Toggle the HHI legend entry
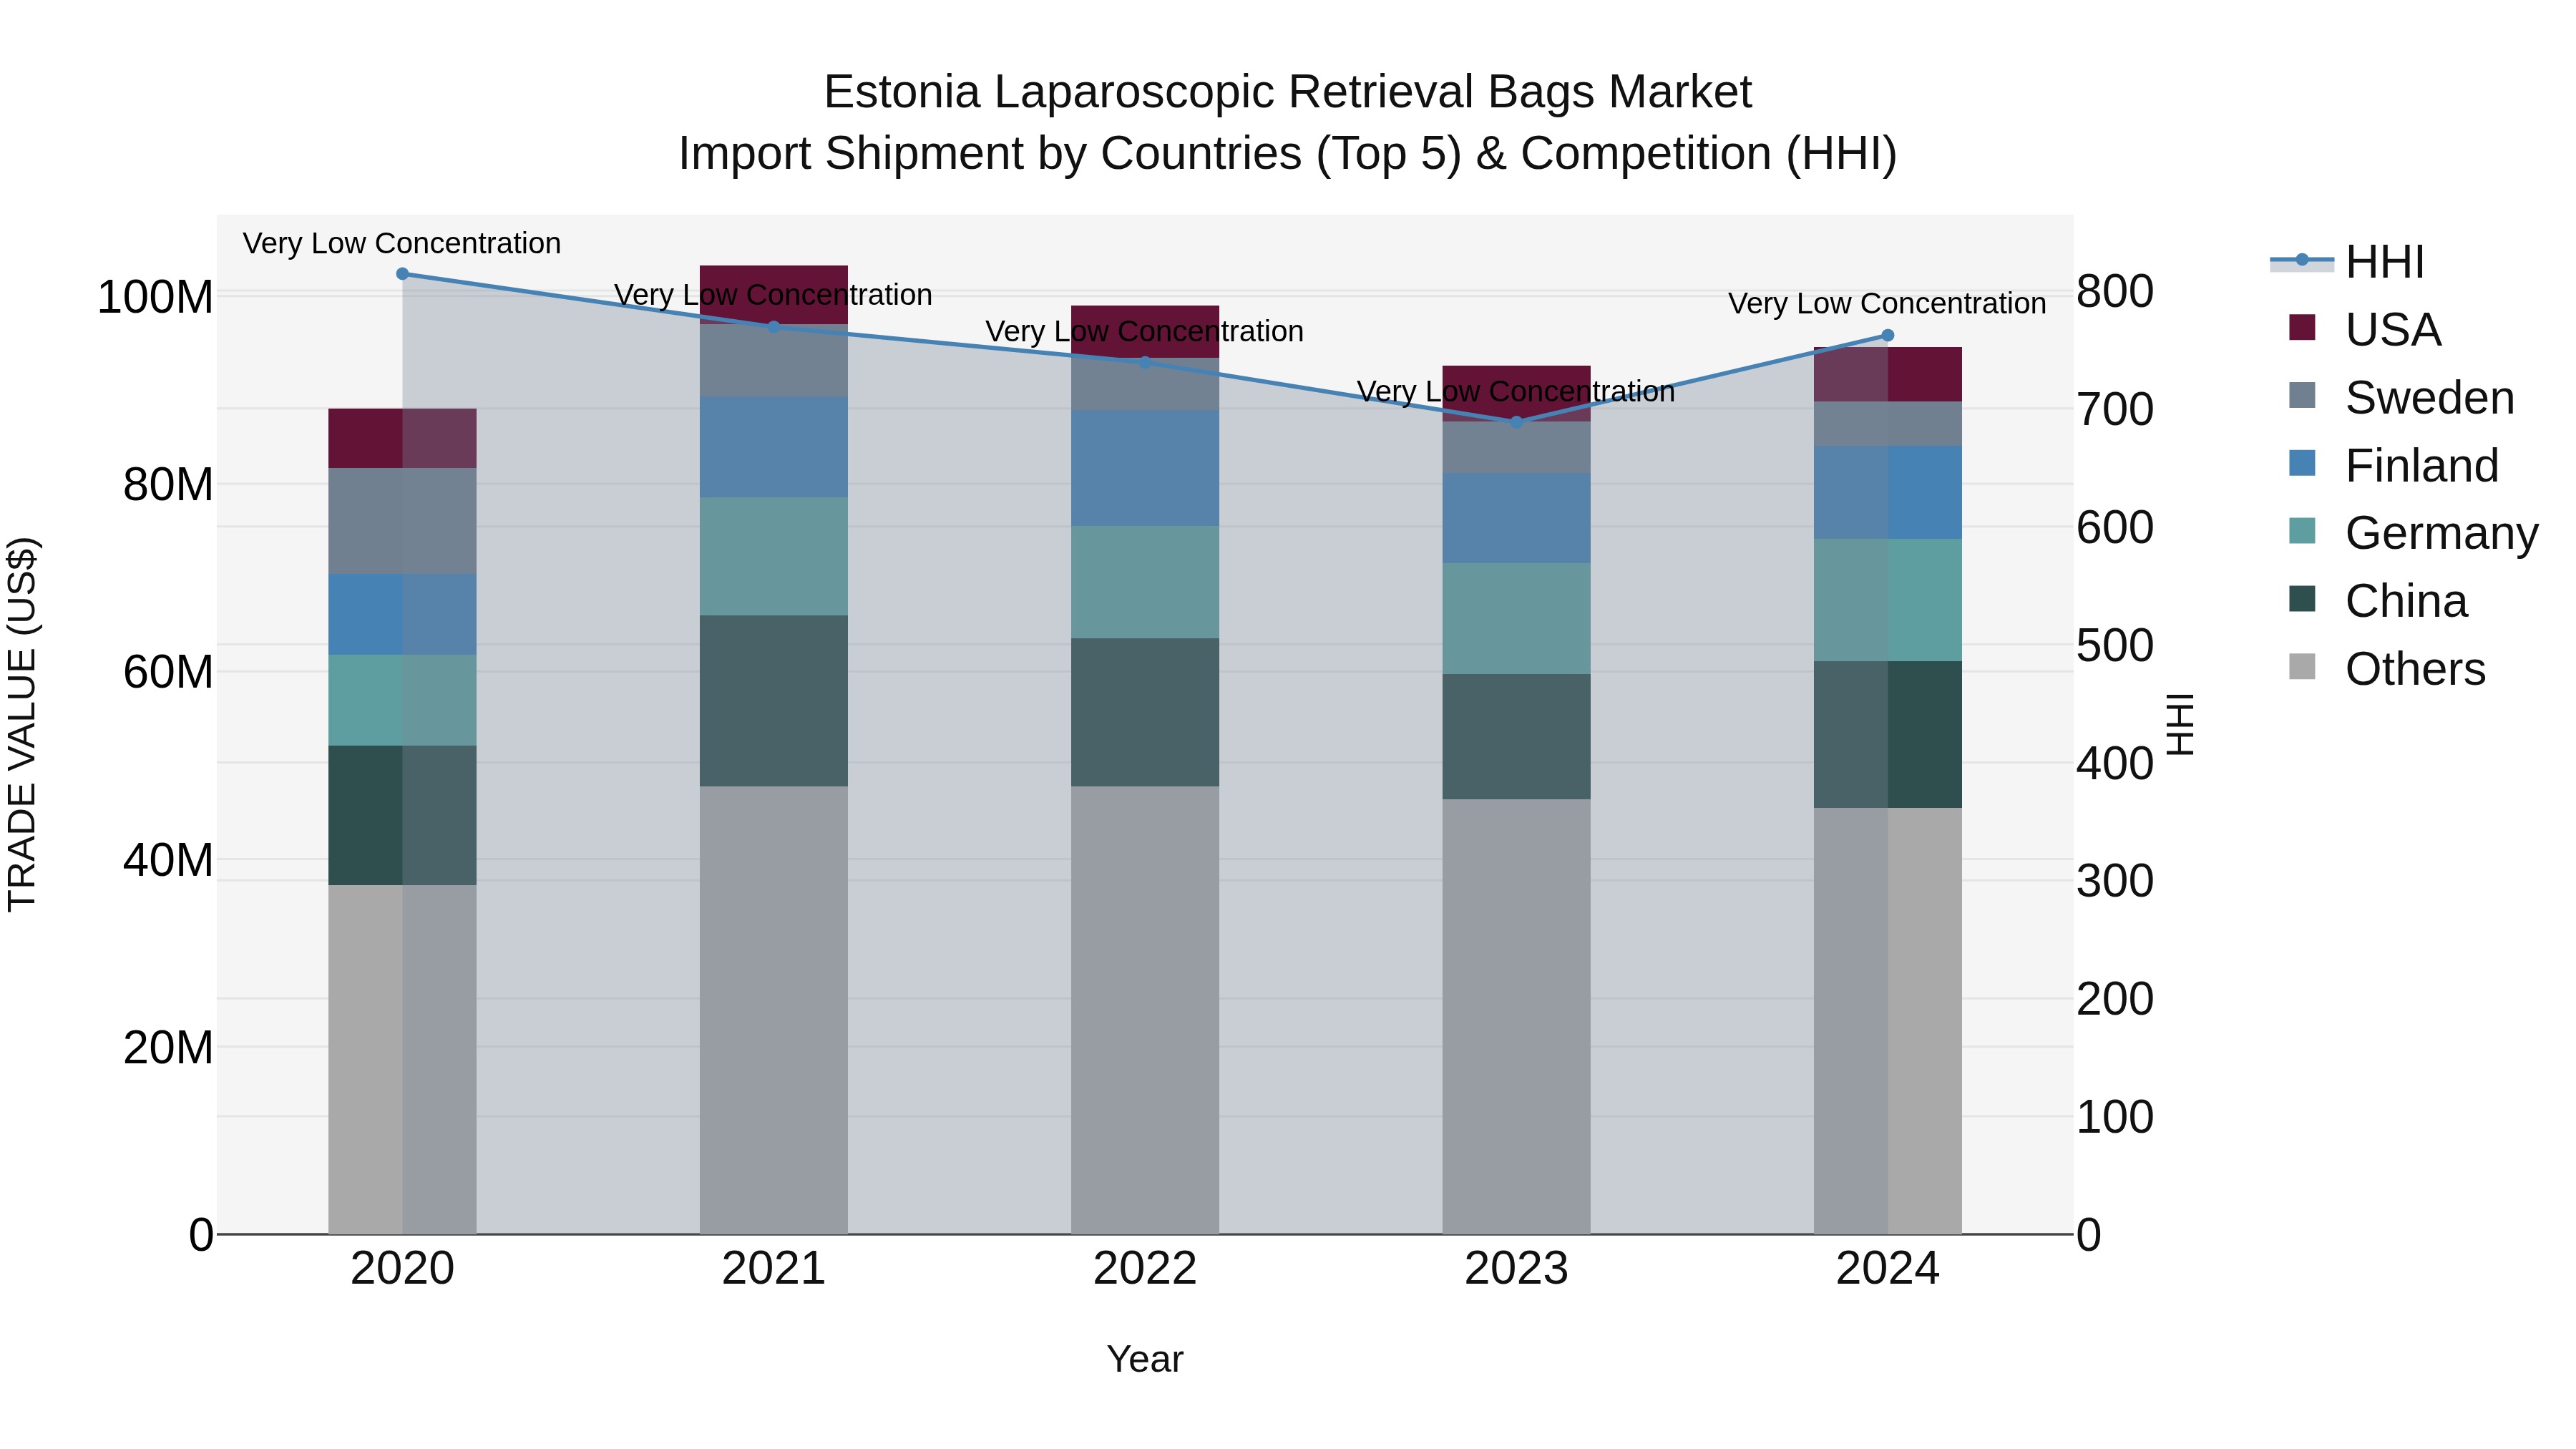This screenshot has height=1449, width=2576. 2347,262
